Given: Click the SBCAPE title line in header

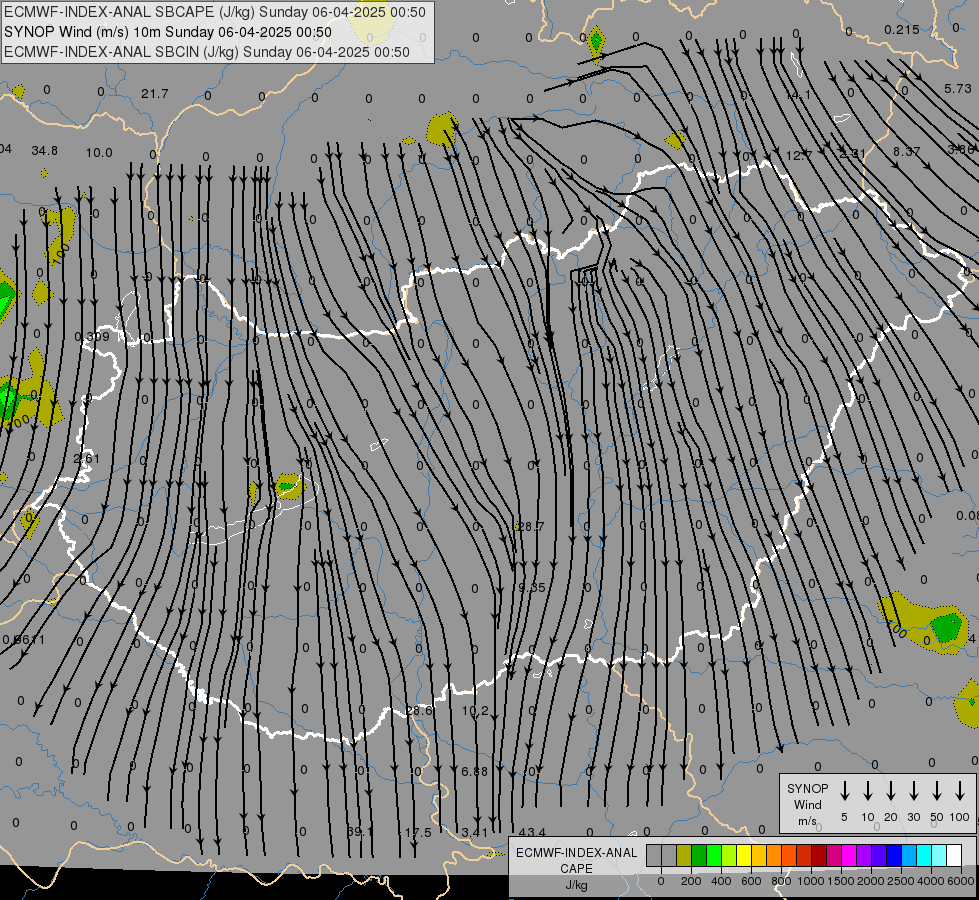Looking at the screenshot, I should pos(215,12).
